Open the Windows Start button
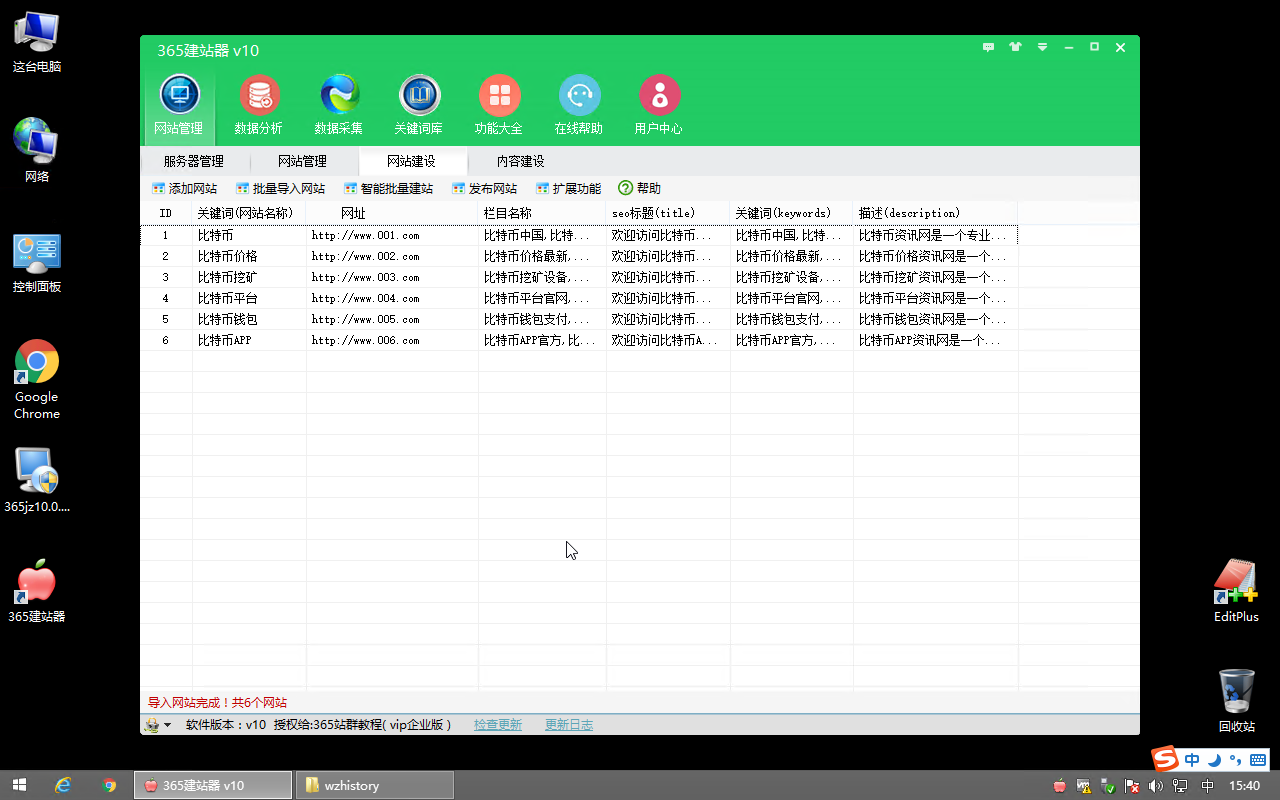1280x800 pixels. 19,785
